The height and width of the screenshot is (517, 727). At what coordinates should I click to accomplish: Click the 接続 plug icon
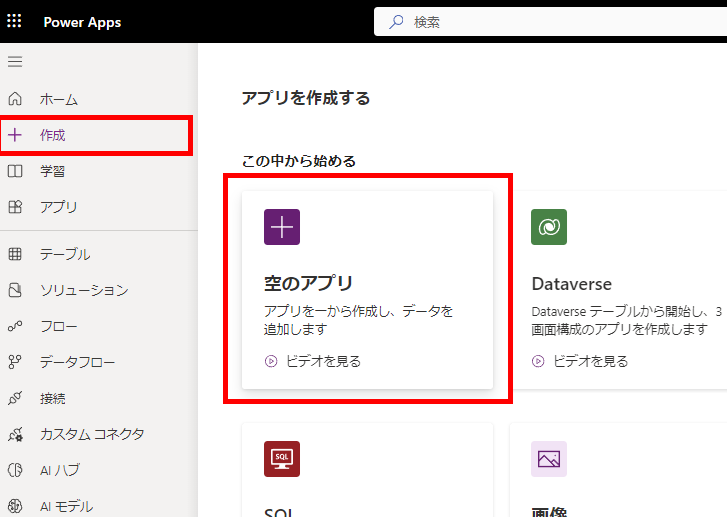tap(15, 398)
